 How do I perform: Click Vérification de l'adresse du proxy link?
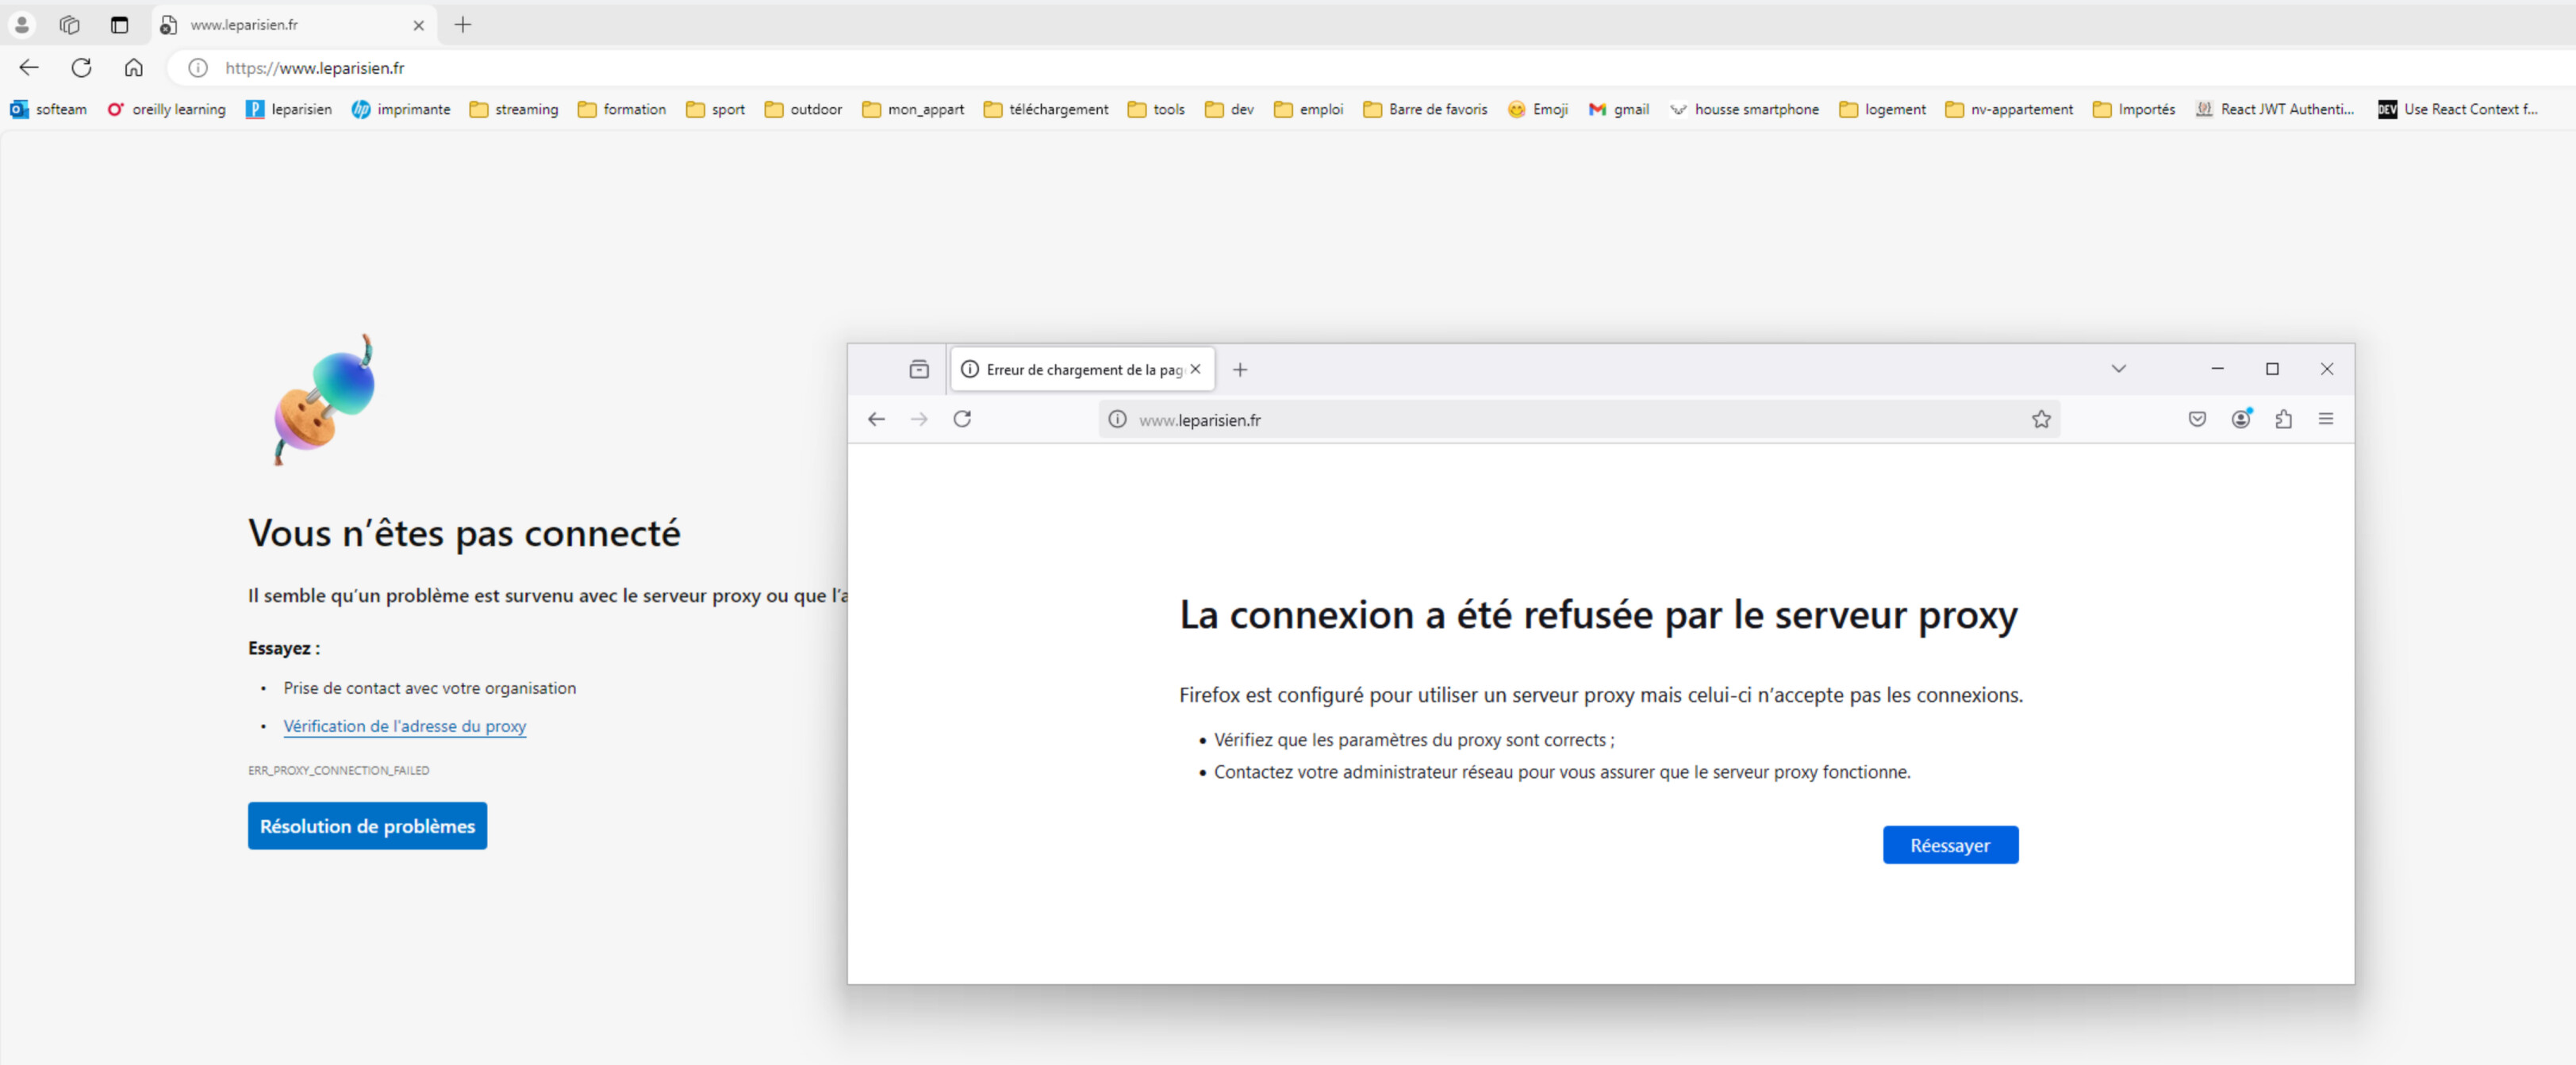tap(404, 727)
